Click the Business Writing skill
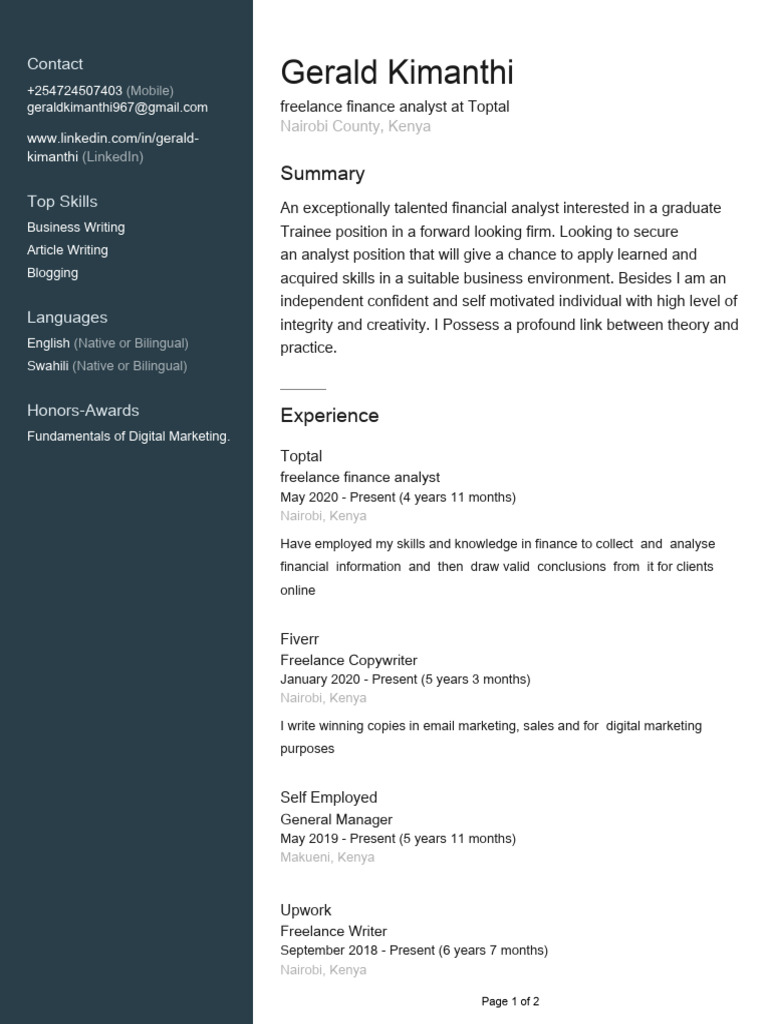Screen dimensions: 768x1024 (x=76, y=227)
